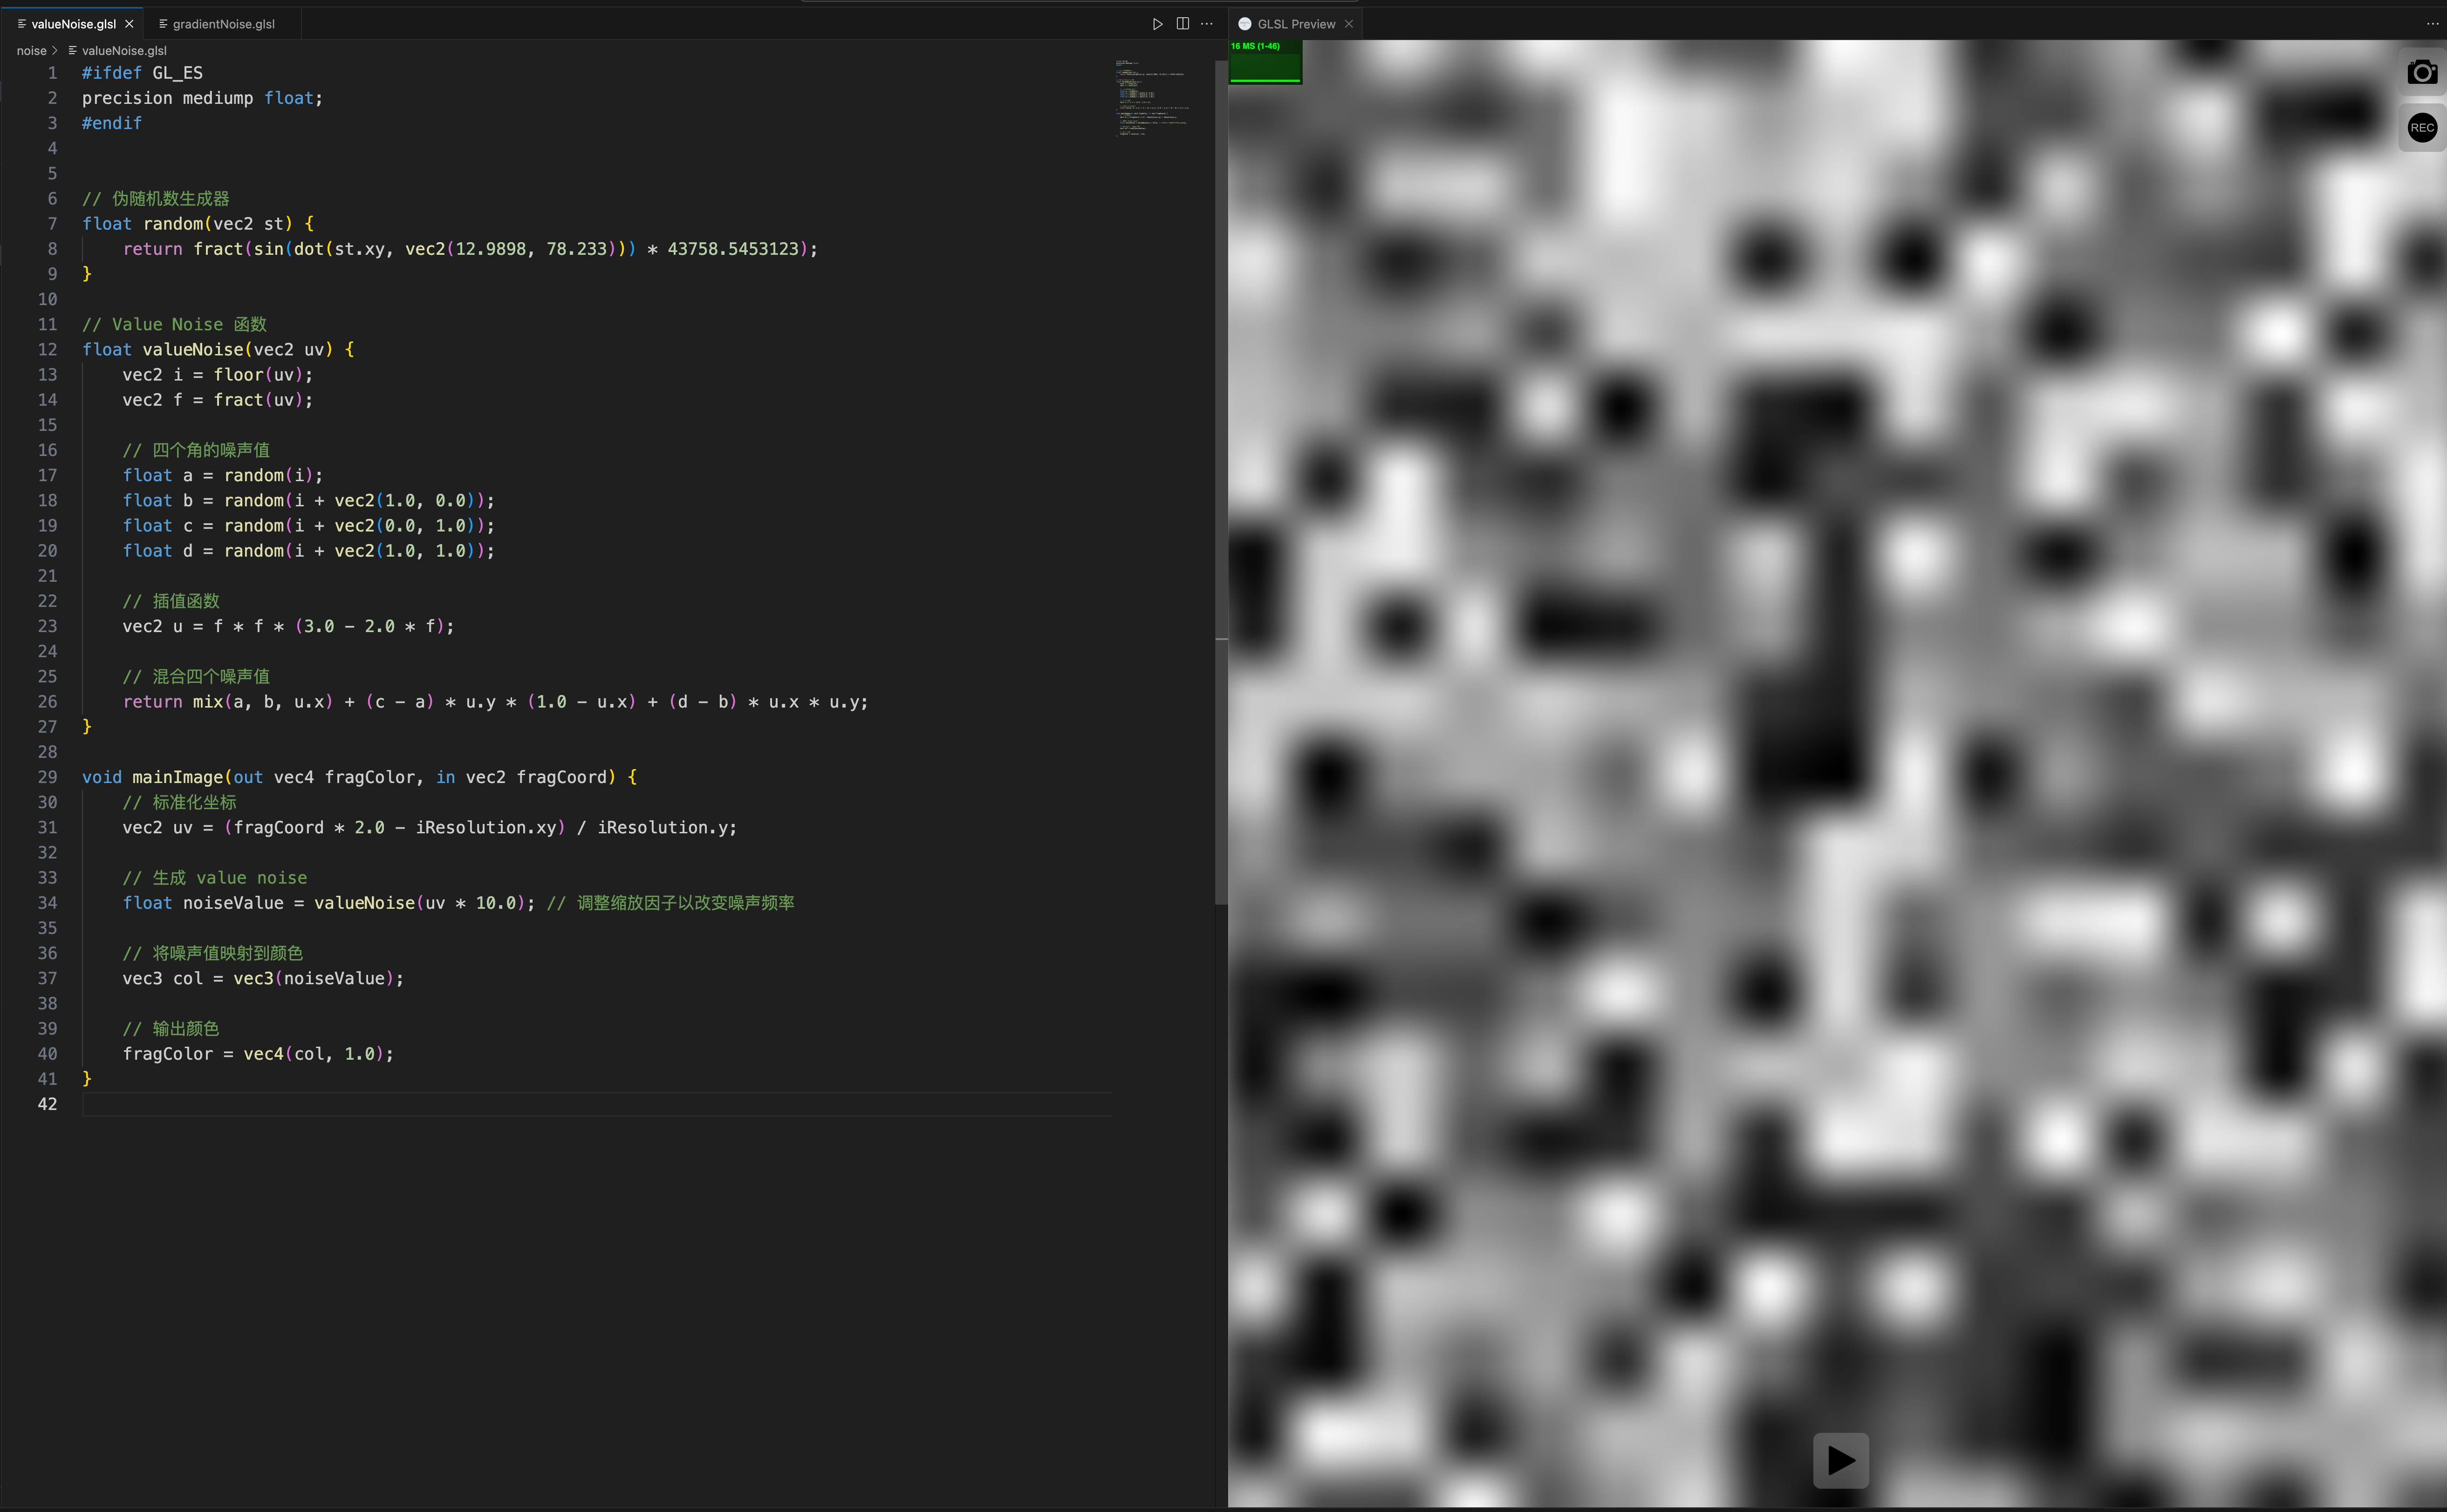Click the 'float d = random' line
Screen dimensions: 2447x1512
(x=308, y=551)
